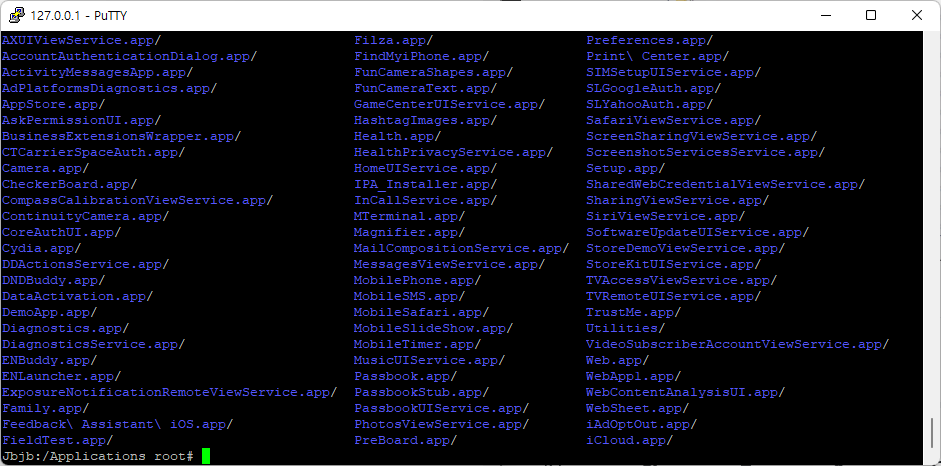The height and width of the screenshot is (466, 941).
Task: Click WebSheet.app/ entry
Action: (x=637, y=408)
